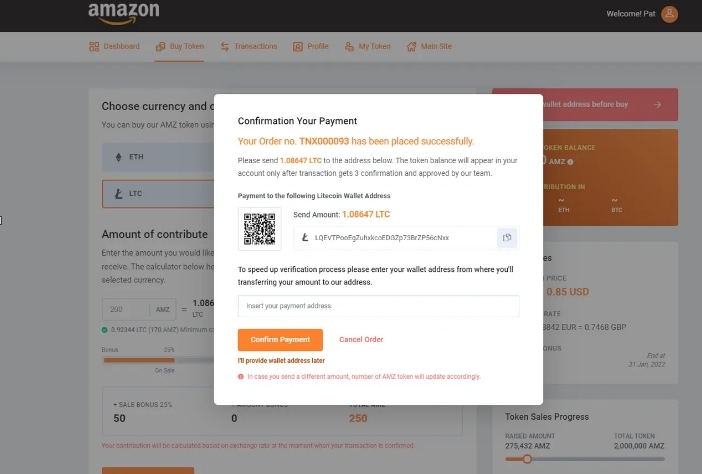Select the LTC currency option
The height and width of the screenshot is (474, 702).
pyautogui.click(x=158, y=194)
